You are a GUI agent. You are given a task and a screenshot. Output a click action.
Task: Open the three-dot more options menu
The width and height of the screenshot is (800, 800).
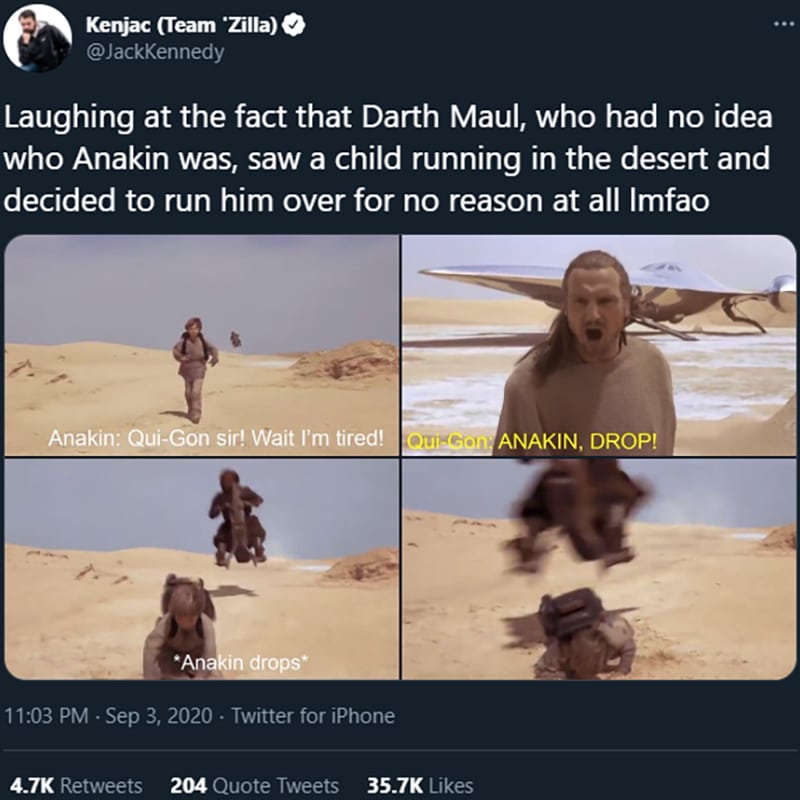click(x=786, y=24)
